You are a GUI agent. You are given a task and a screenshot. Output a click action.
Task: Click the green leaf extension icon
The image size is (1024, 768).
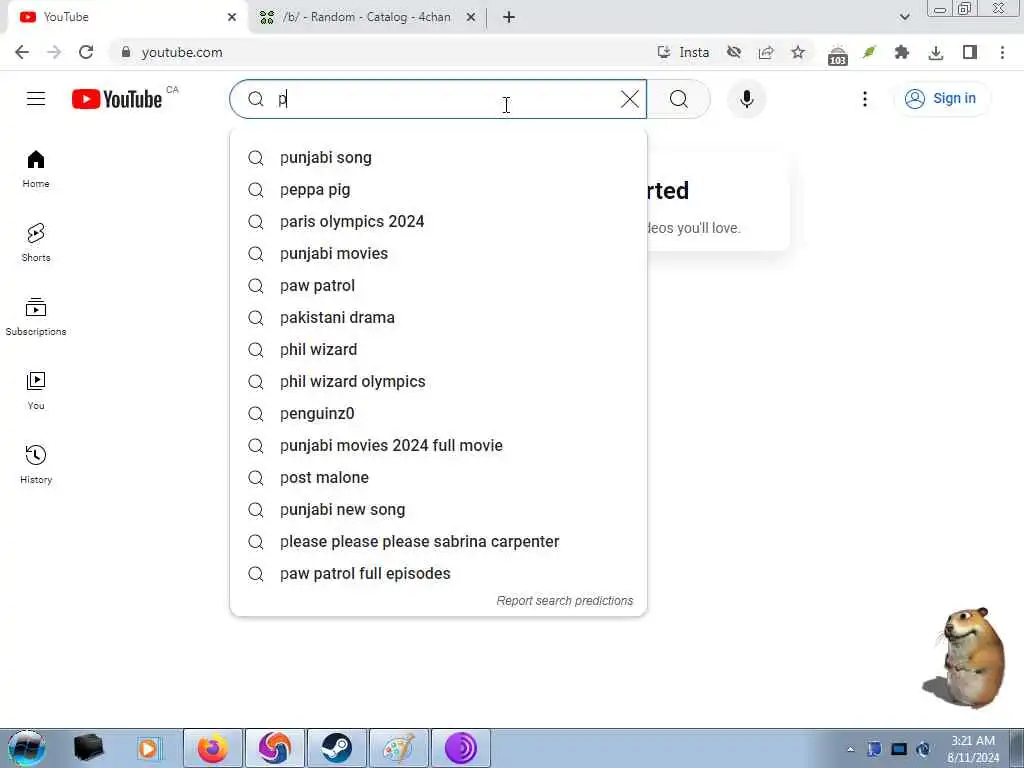coord(869,52)
